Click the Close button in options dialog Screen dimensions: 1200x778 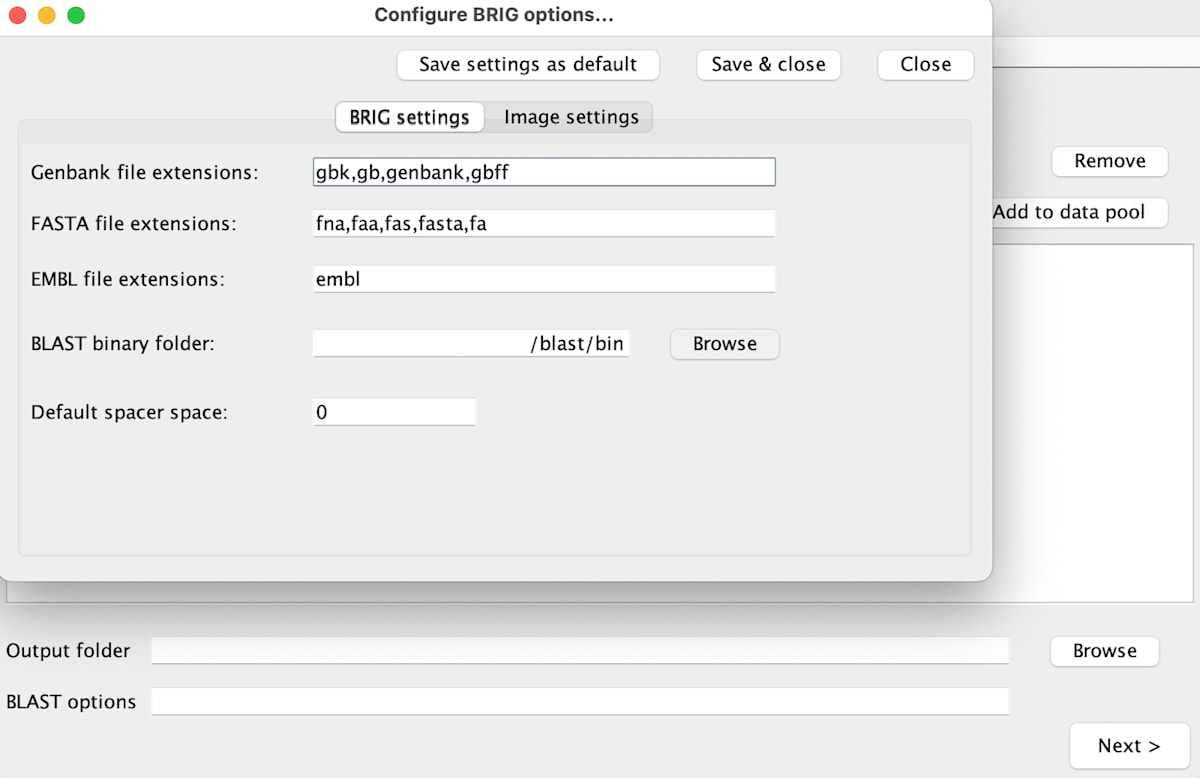point(925,64)
